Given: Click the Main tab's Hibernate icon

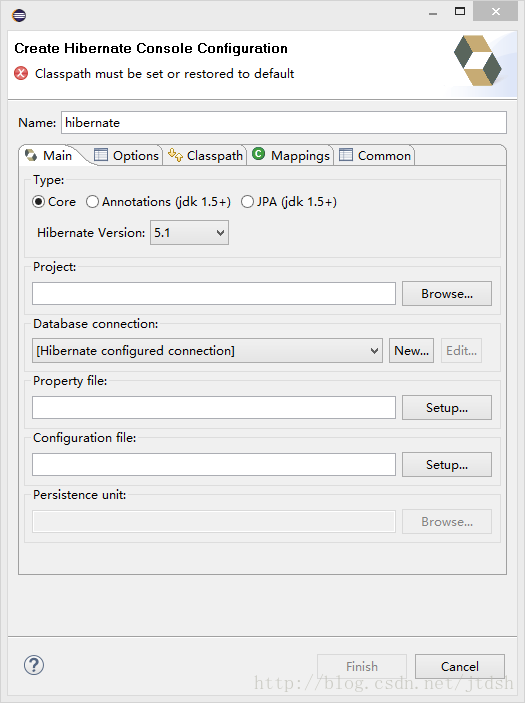Looking at the screenshot, I should point(31,155).
